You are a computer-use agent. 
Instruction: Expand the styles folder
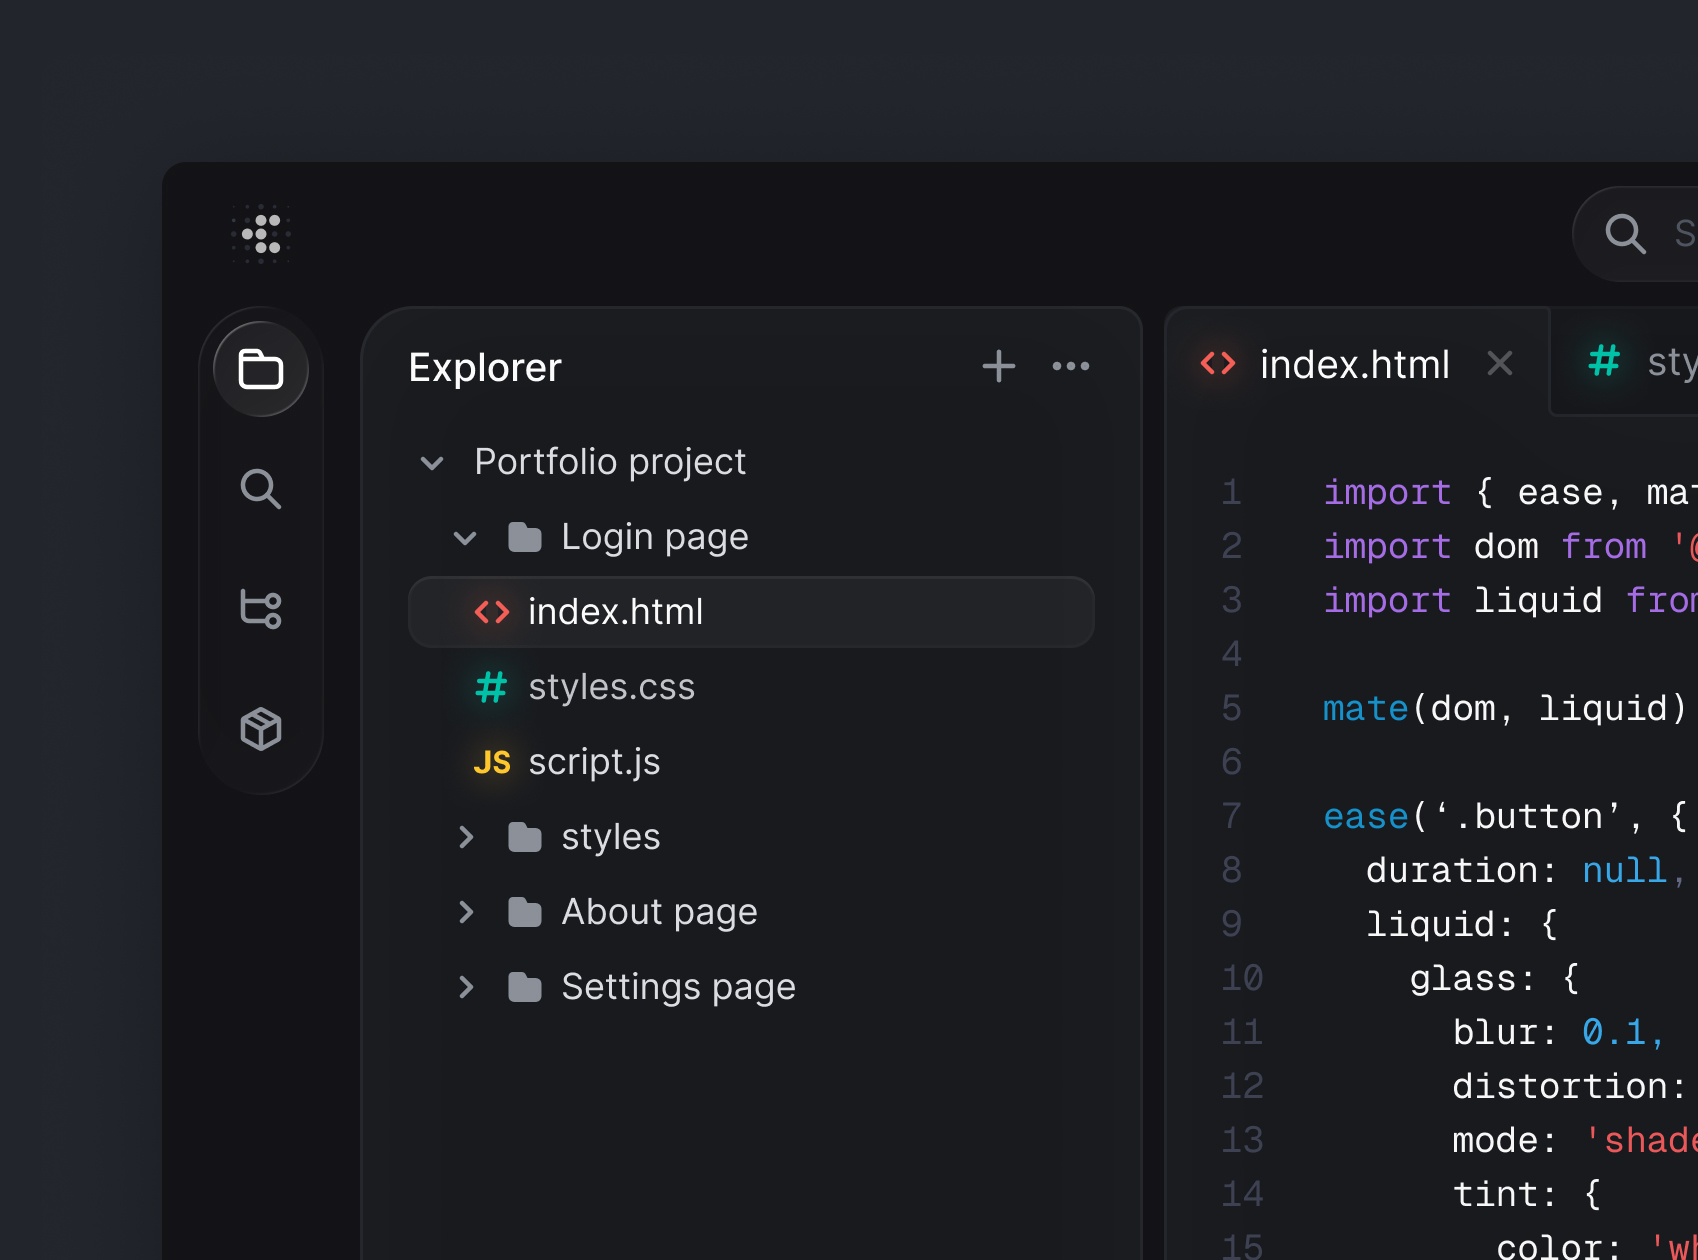[x=465, y=837]
